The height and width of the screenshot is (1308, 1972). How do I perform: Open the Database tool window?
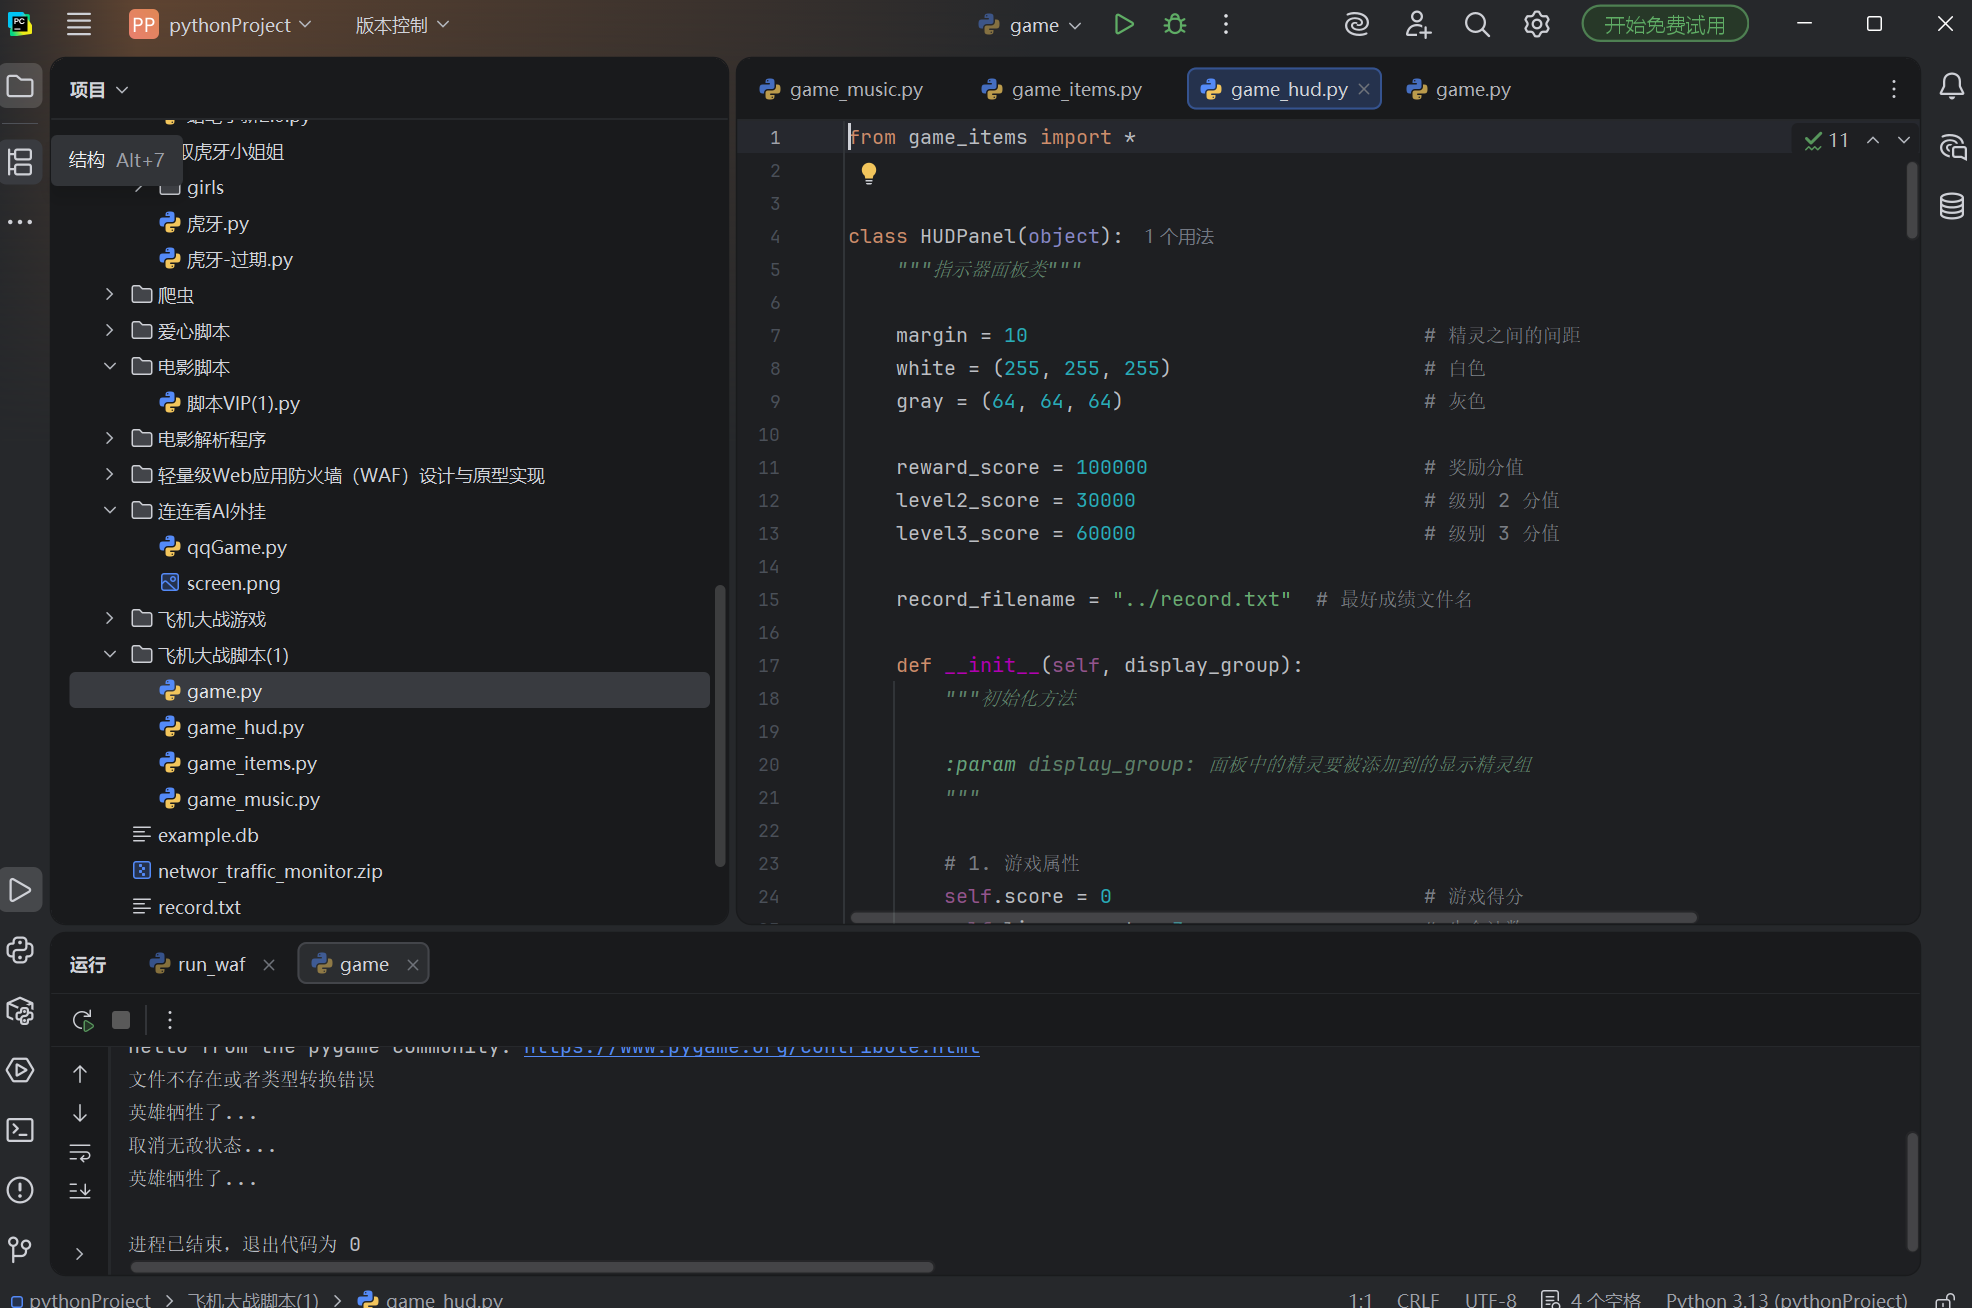click(x=1951, y=206)
